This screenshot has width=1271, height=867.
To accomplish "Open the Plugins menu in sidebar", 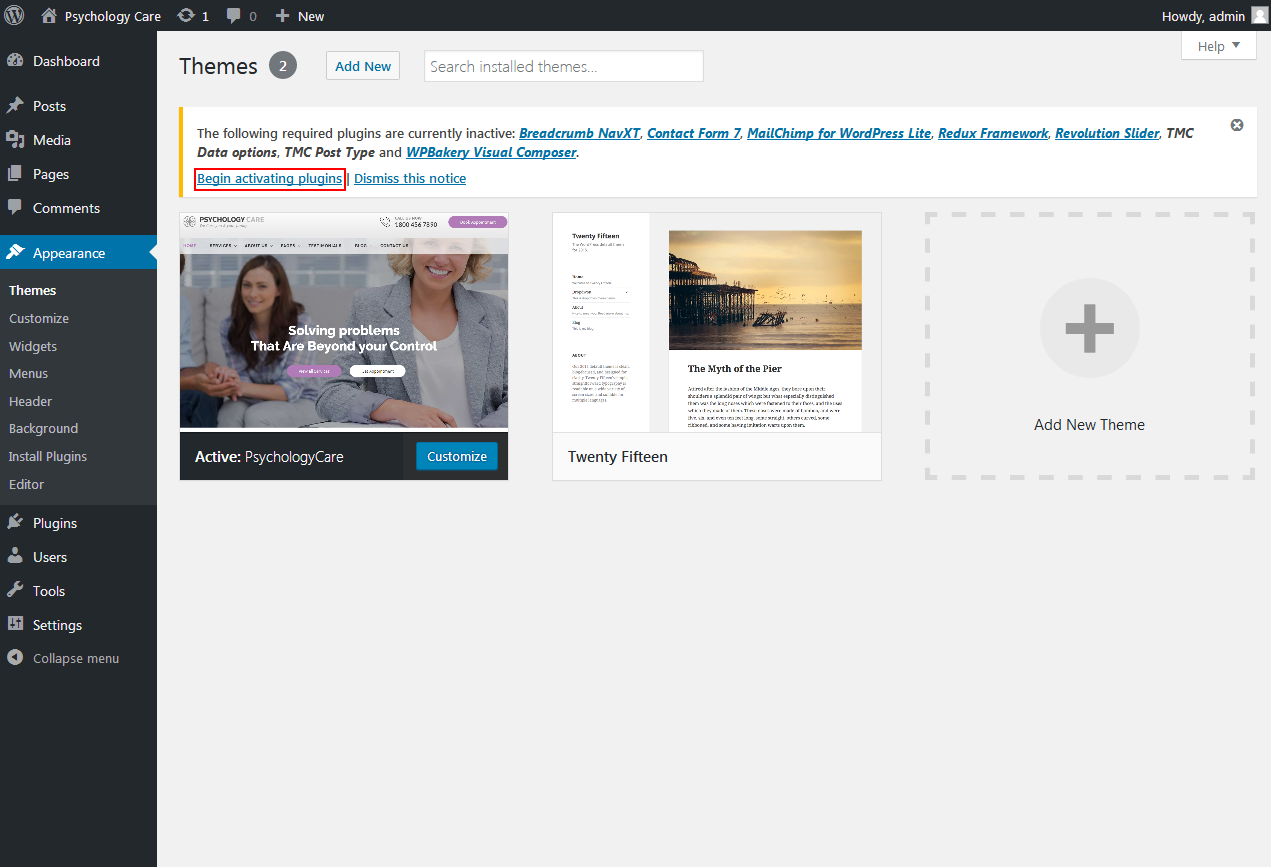I will point(54,523).
